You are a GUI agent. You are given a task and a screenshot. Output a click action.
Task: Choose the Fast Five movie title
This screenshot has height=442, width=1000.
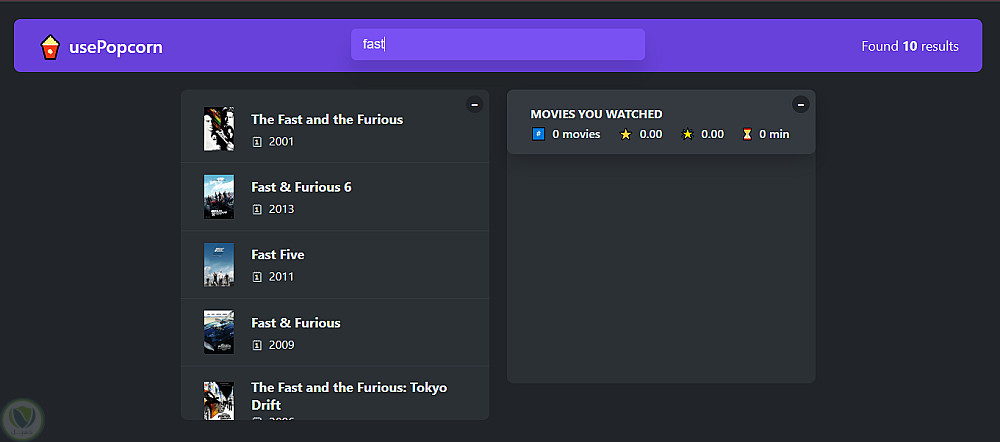pyautogui.click(x=278, y=255)
